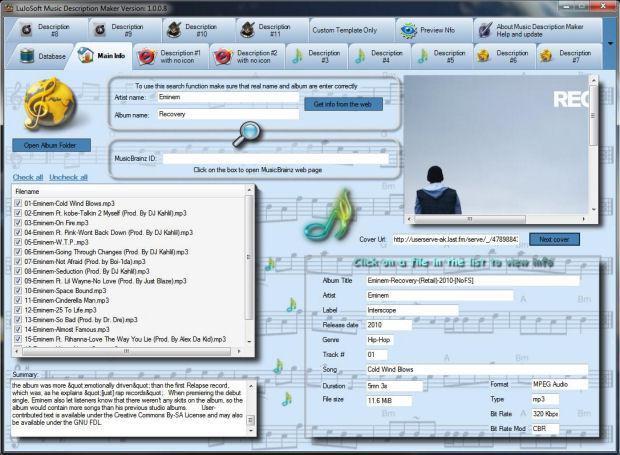Click the icon on Description #8 tab

(x=26, y=30)
